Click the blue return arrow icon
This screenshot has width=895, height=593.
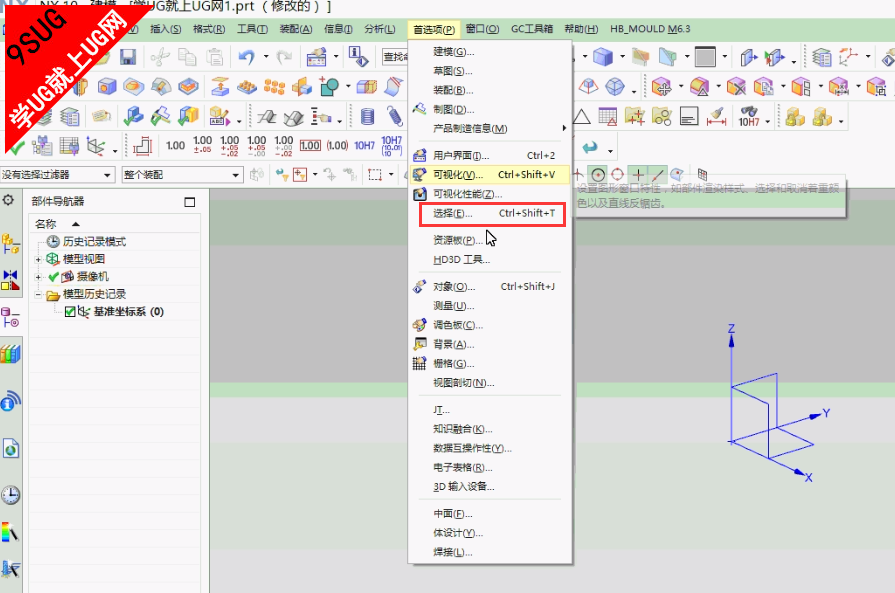(590, 147)
